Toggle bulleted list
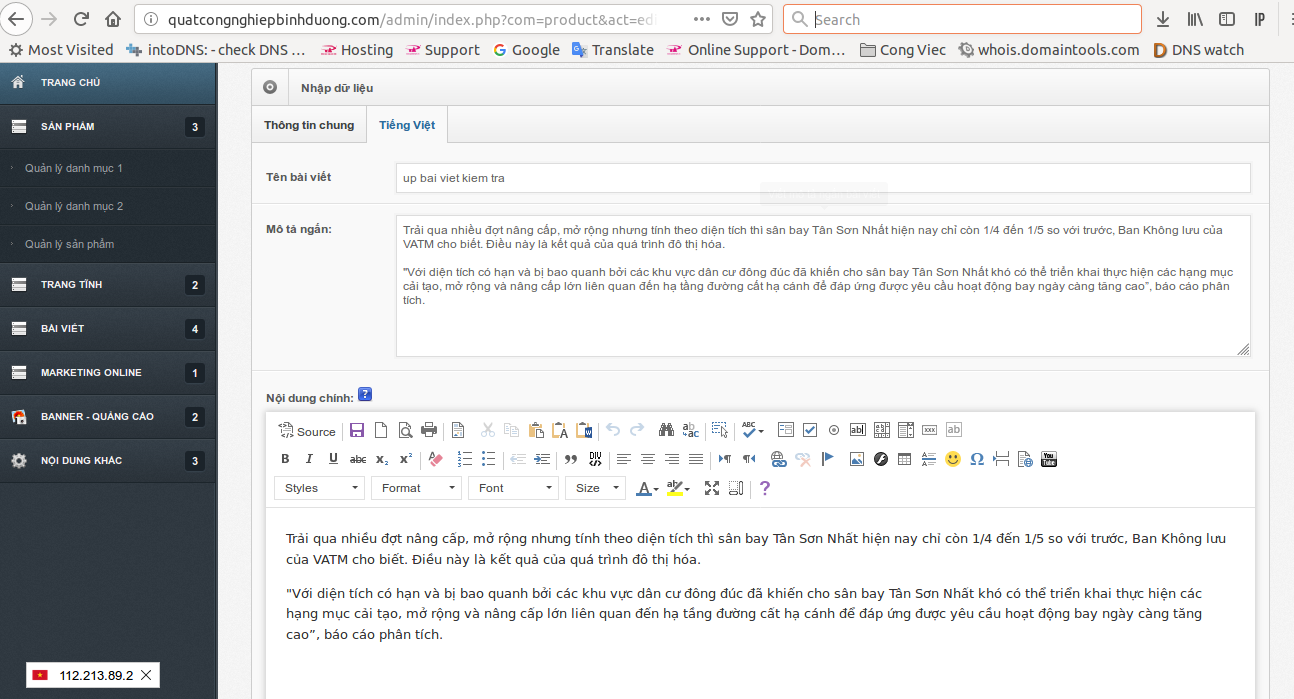The image size is (1294, 699). (488, 459)
